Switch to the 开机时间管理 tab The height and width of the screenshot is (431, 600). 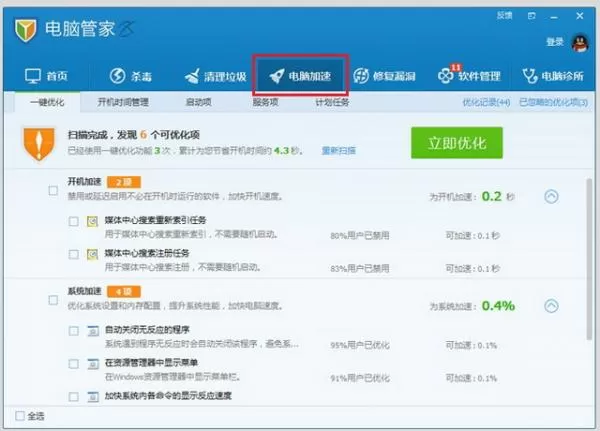(123, 102)
